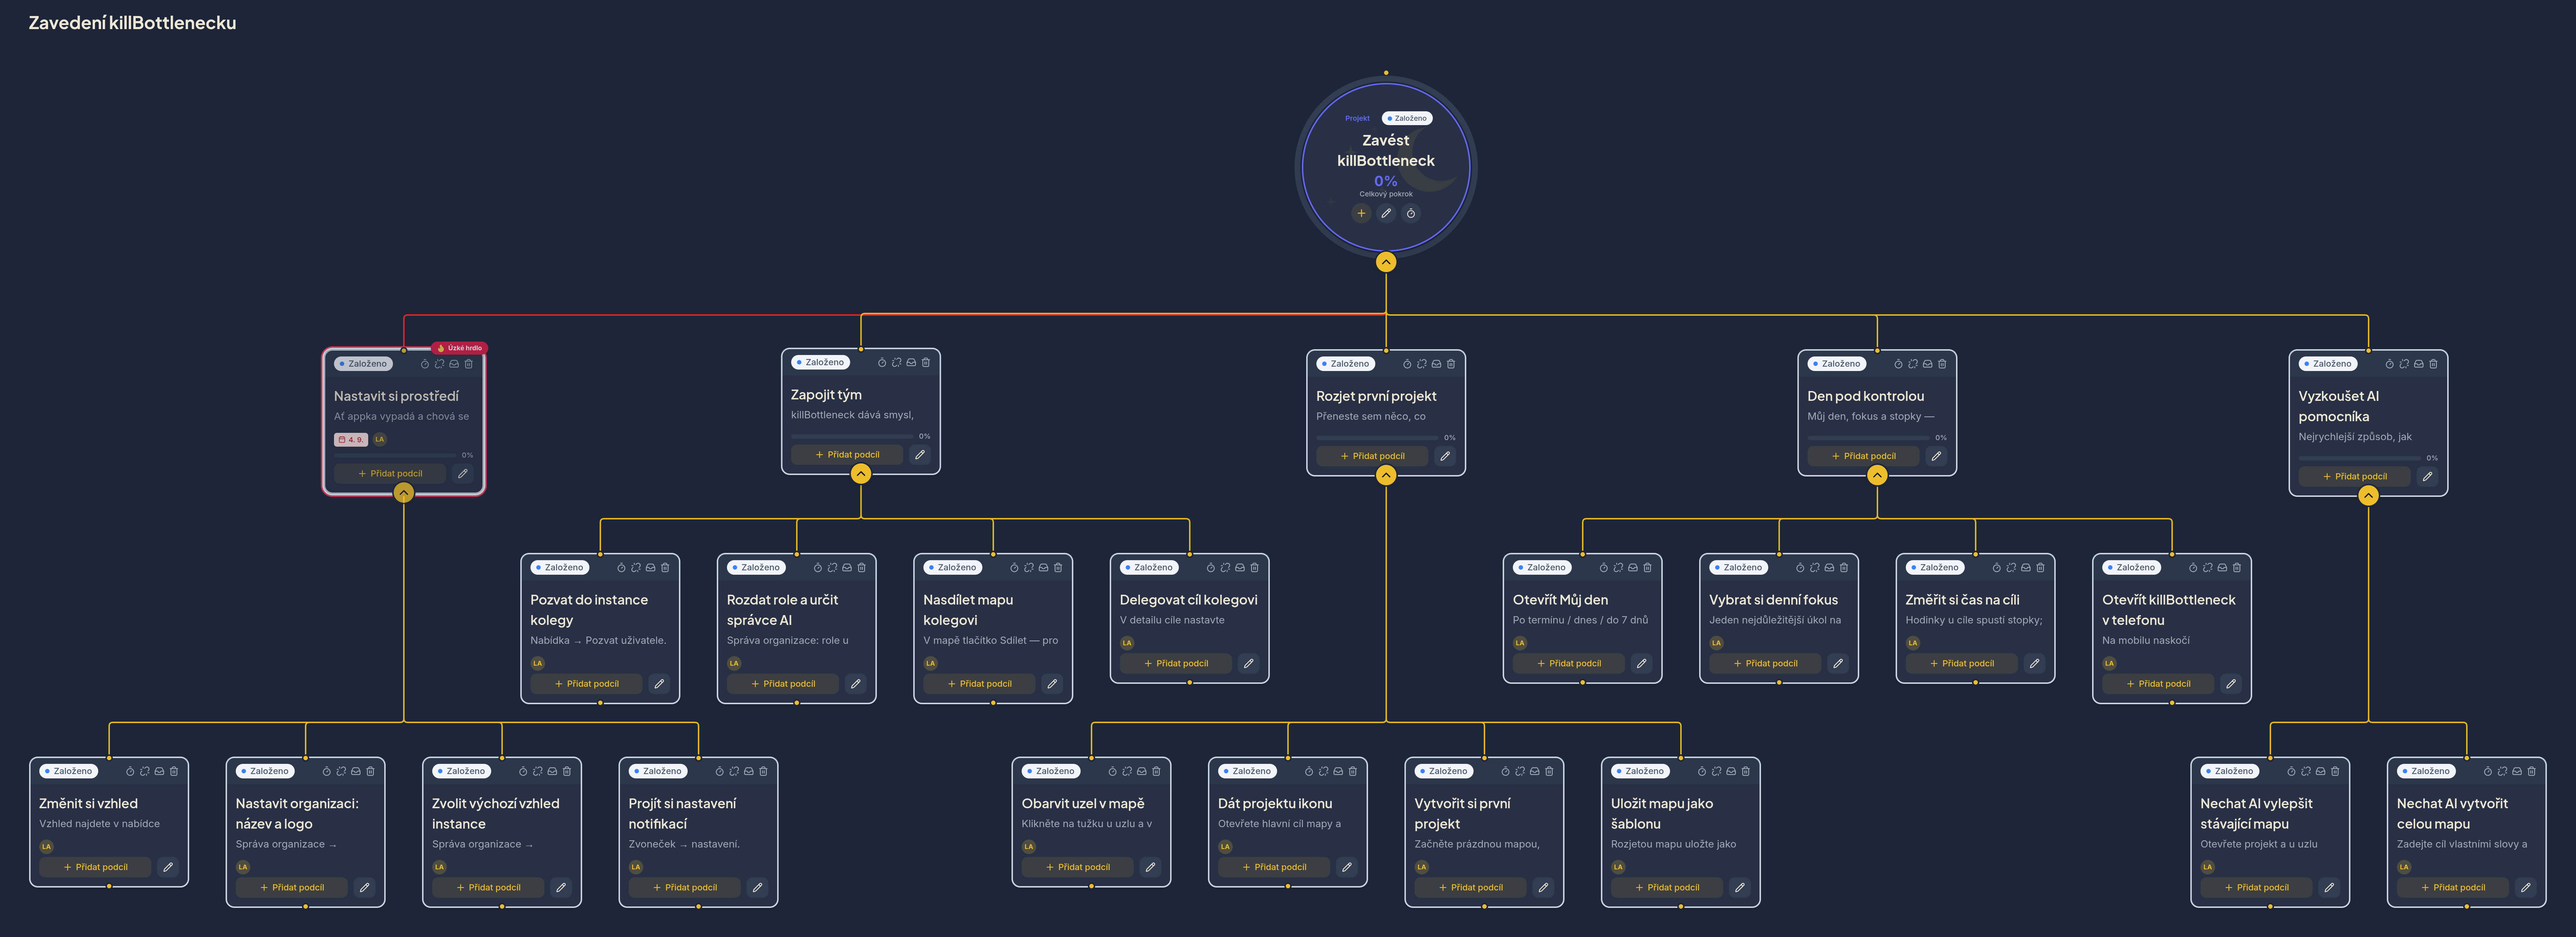
Task: Click Přidat podcíl on Nasdílet mapu kolegovi card
Action: pyautogui.click(x=979, y=684)
